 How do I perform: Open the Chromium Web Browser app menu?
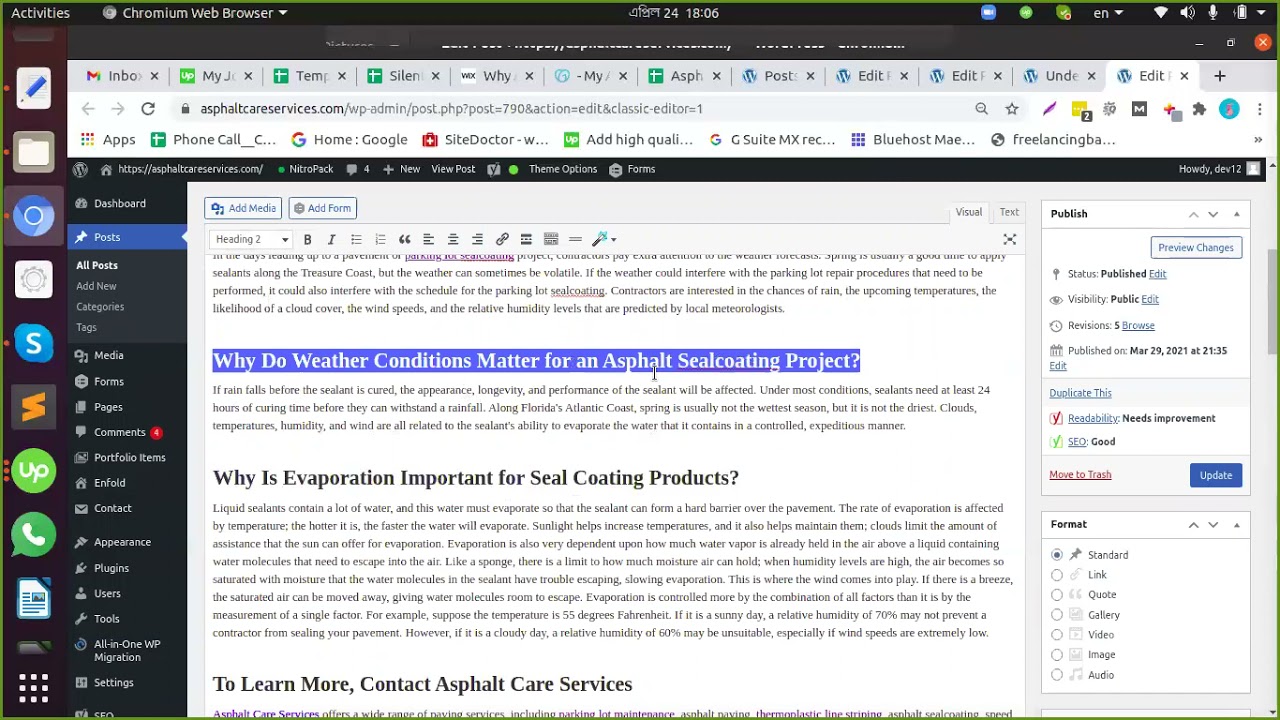(x=194, y=13)
